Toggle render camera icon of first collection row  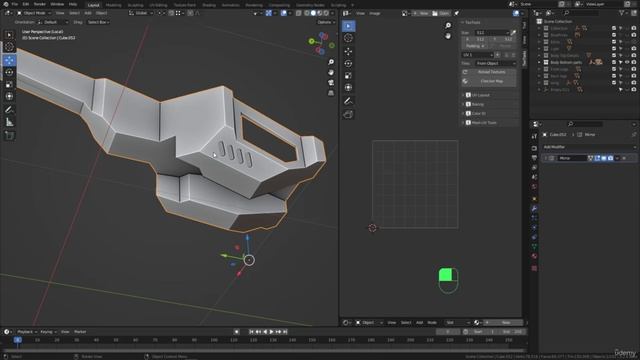tap(634, 28)
